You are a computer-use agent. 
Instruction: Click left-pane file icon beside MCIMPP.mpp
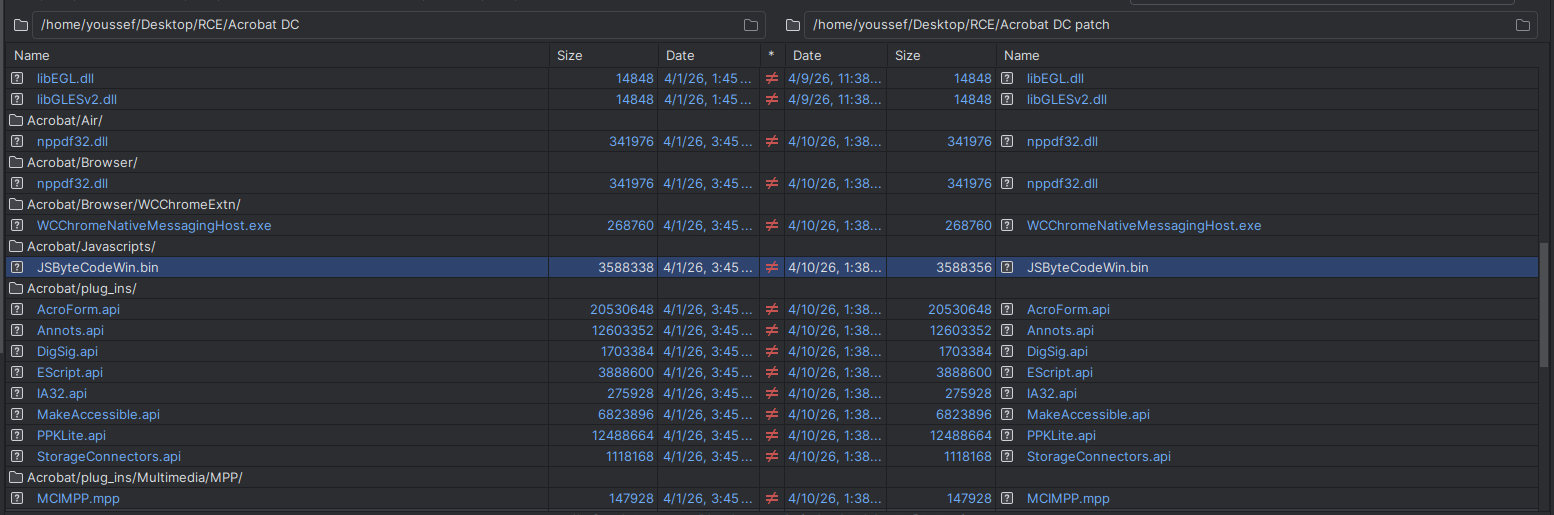point(17,498)
